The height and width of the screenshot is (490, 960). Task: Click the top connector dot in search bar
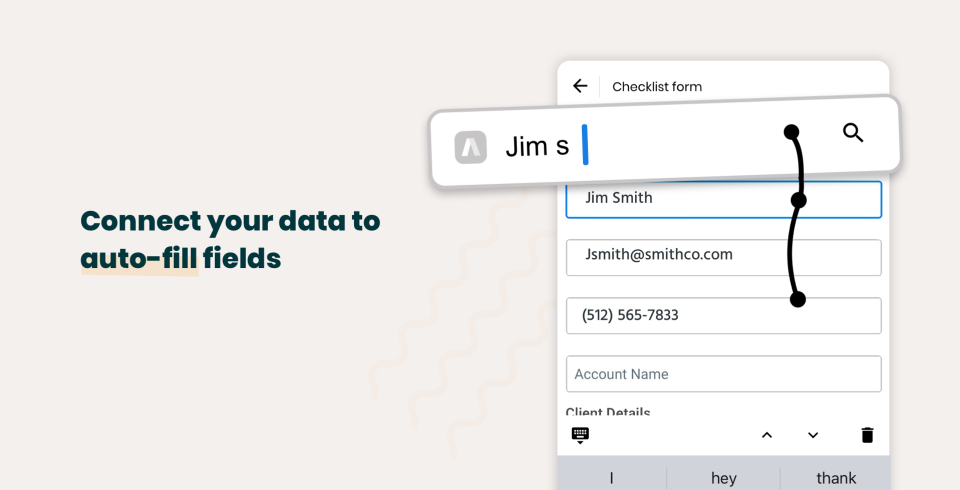click(x=792, y=132)
